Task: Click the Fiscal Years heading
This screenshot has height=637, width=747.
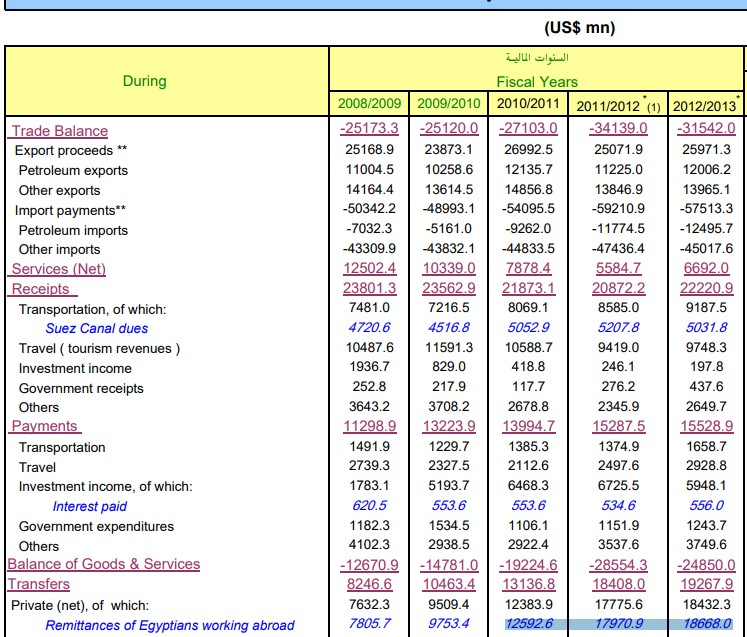Action: (x=537, y=82)
